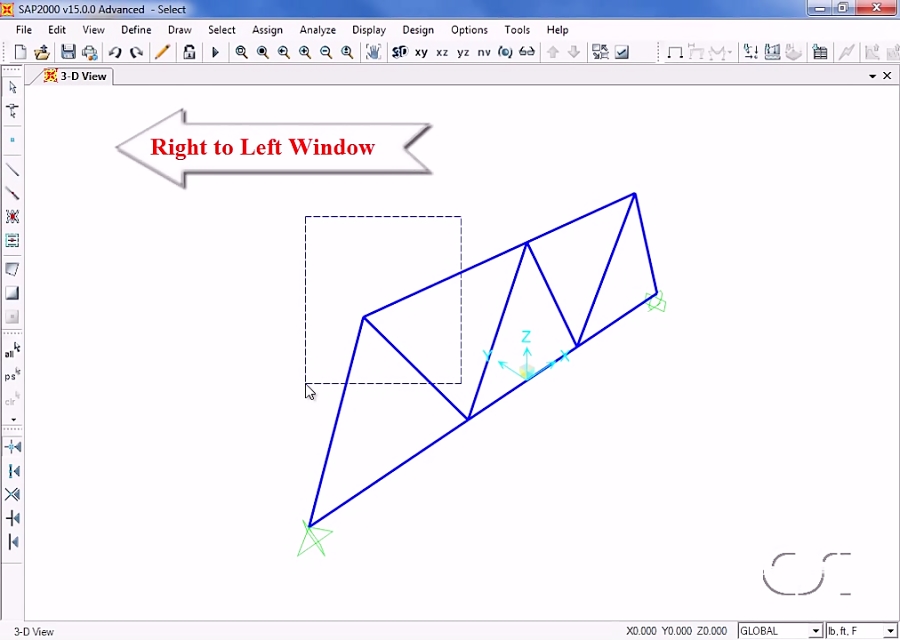Run the analysis using the toolbar arrow
Viewport: 900px width, 640px height.
point(216,52)
